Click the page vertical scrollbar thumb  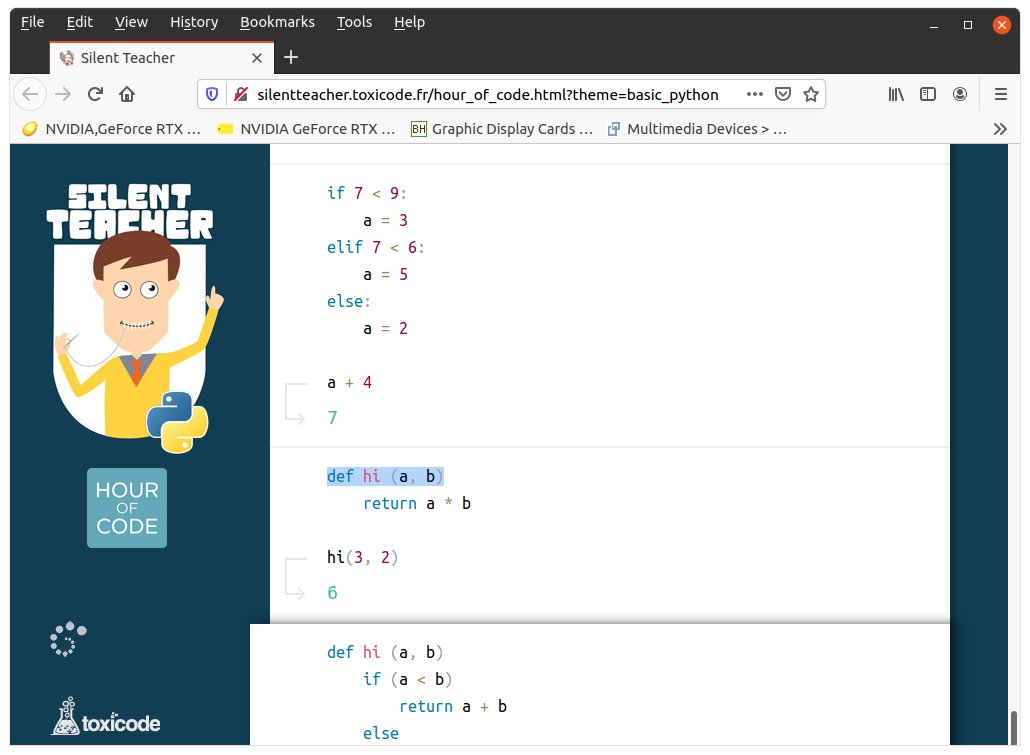click(1014, 727)
